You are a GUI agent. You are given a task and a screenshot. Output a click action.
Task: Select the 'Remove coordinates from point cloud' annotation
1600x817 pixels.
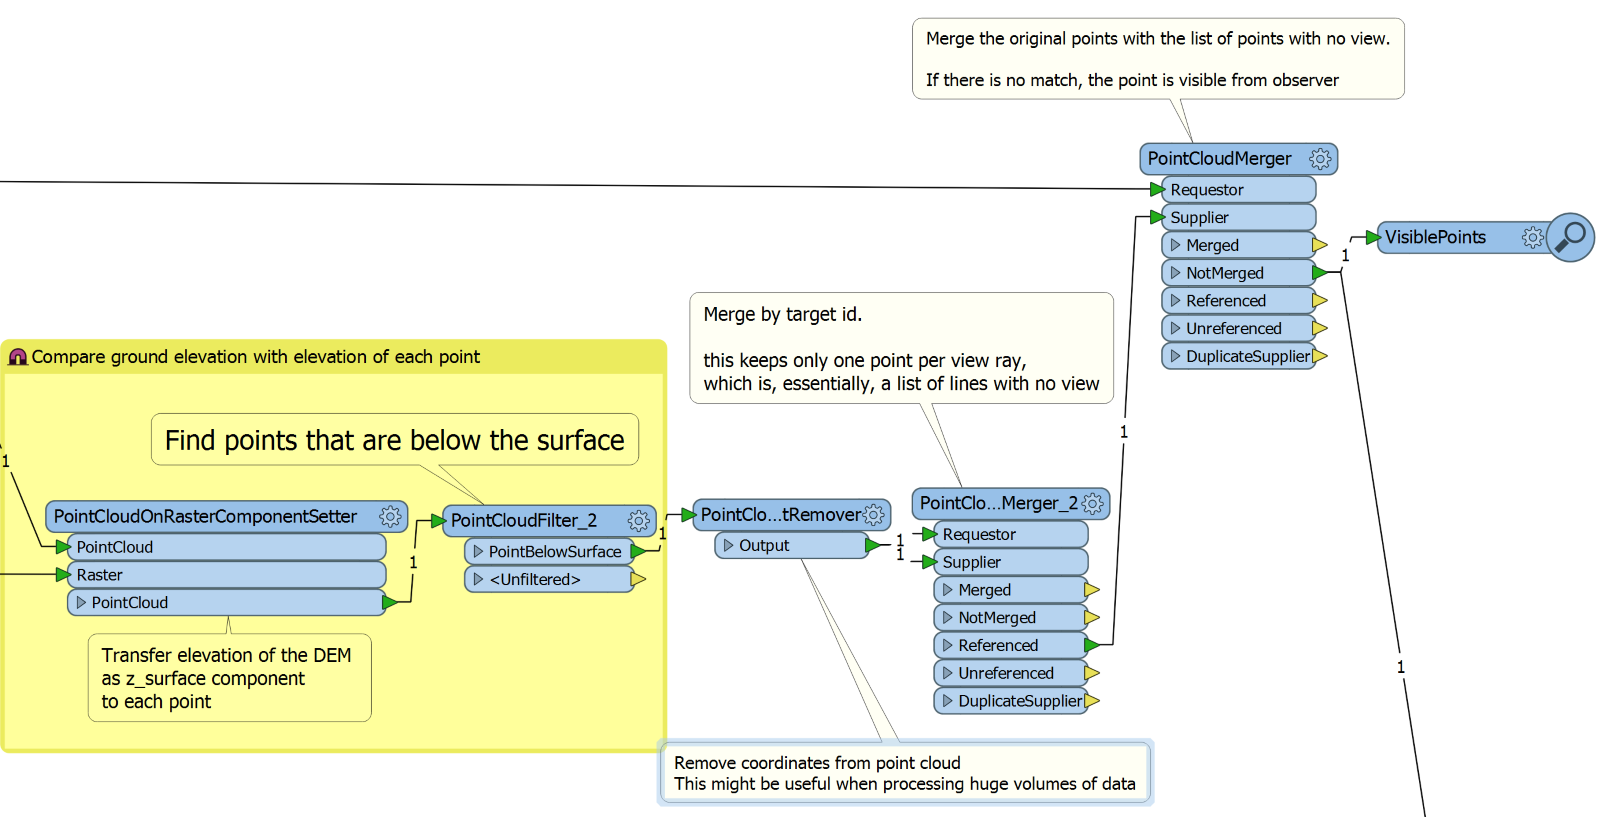click(904, 773)
